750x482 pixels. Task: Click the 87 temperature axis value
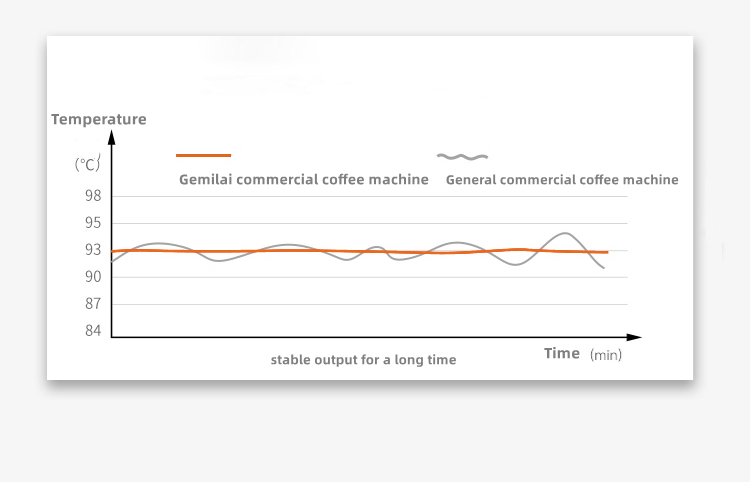coord(93,304)
